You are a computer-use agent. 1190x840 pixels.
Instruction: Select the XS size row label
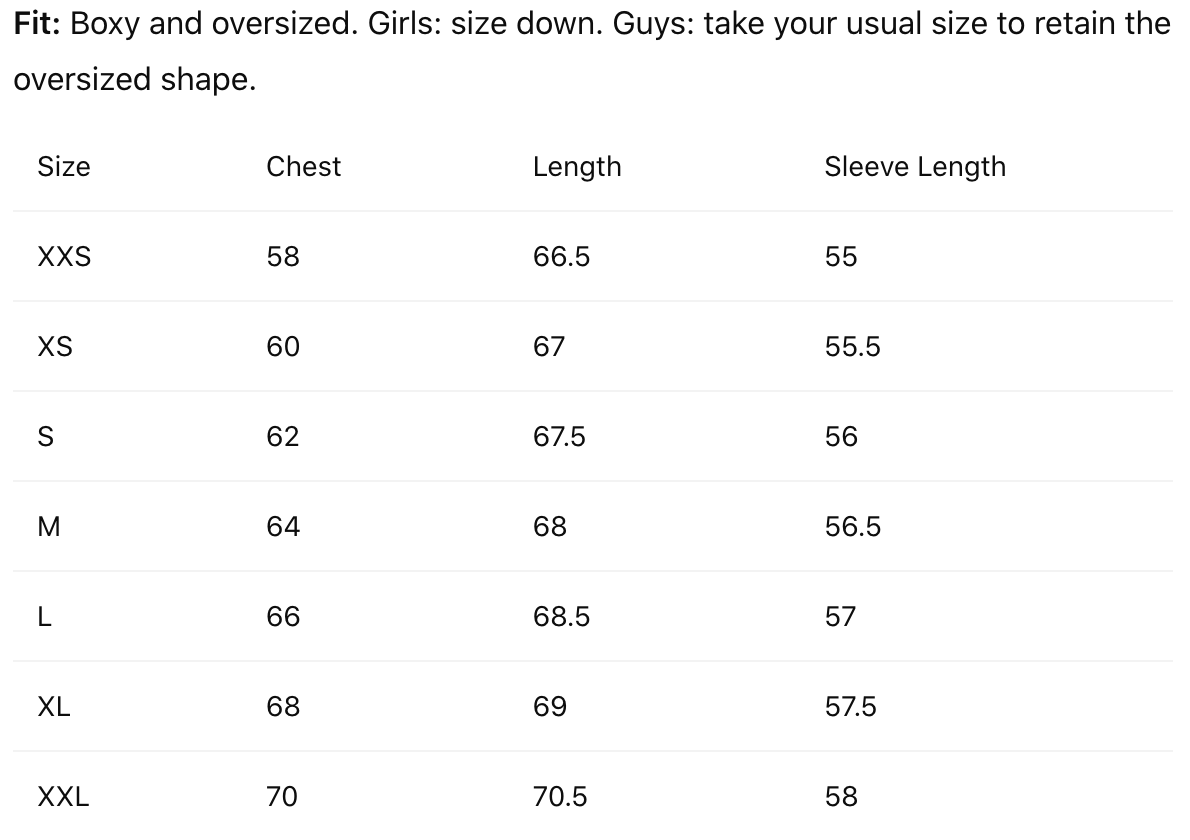[54, 347]
